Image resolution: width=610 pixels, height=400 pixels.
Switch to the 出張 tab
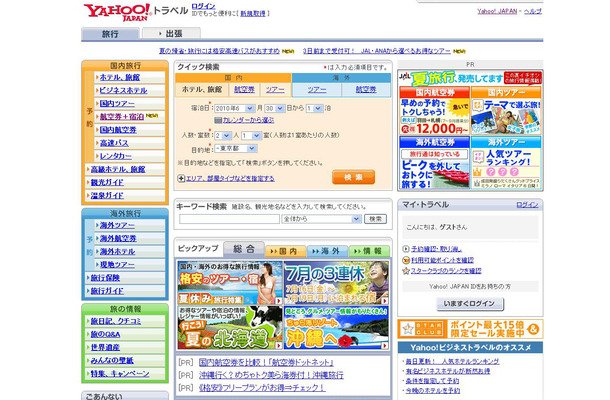pos(173,34)
